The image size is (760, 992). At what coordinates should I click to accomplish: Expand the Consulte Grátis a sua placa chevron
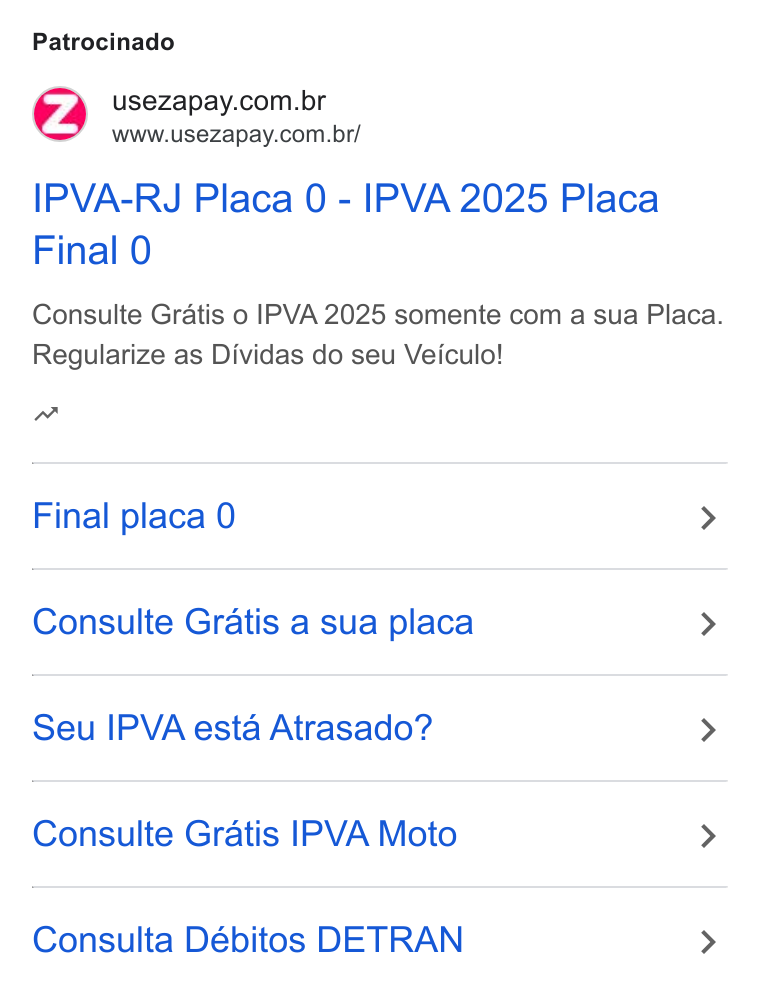708,624
